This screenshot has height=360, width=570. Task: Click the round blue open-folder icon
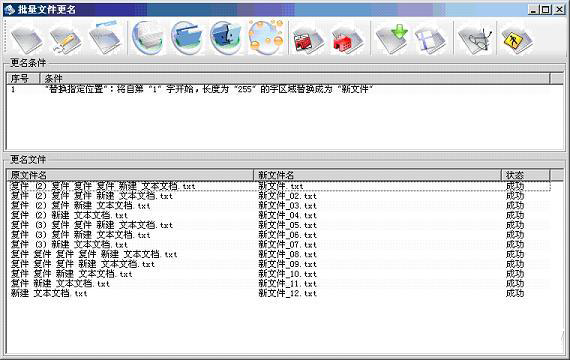186,38
